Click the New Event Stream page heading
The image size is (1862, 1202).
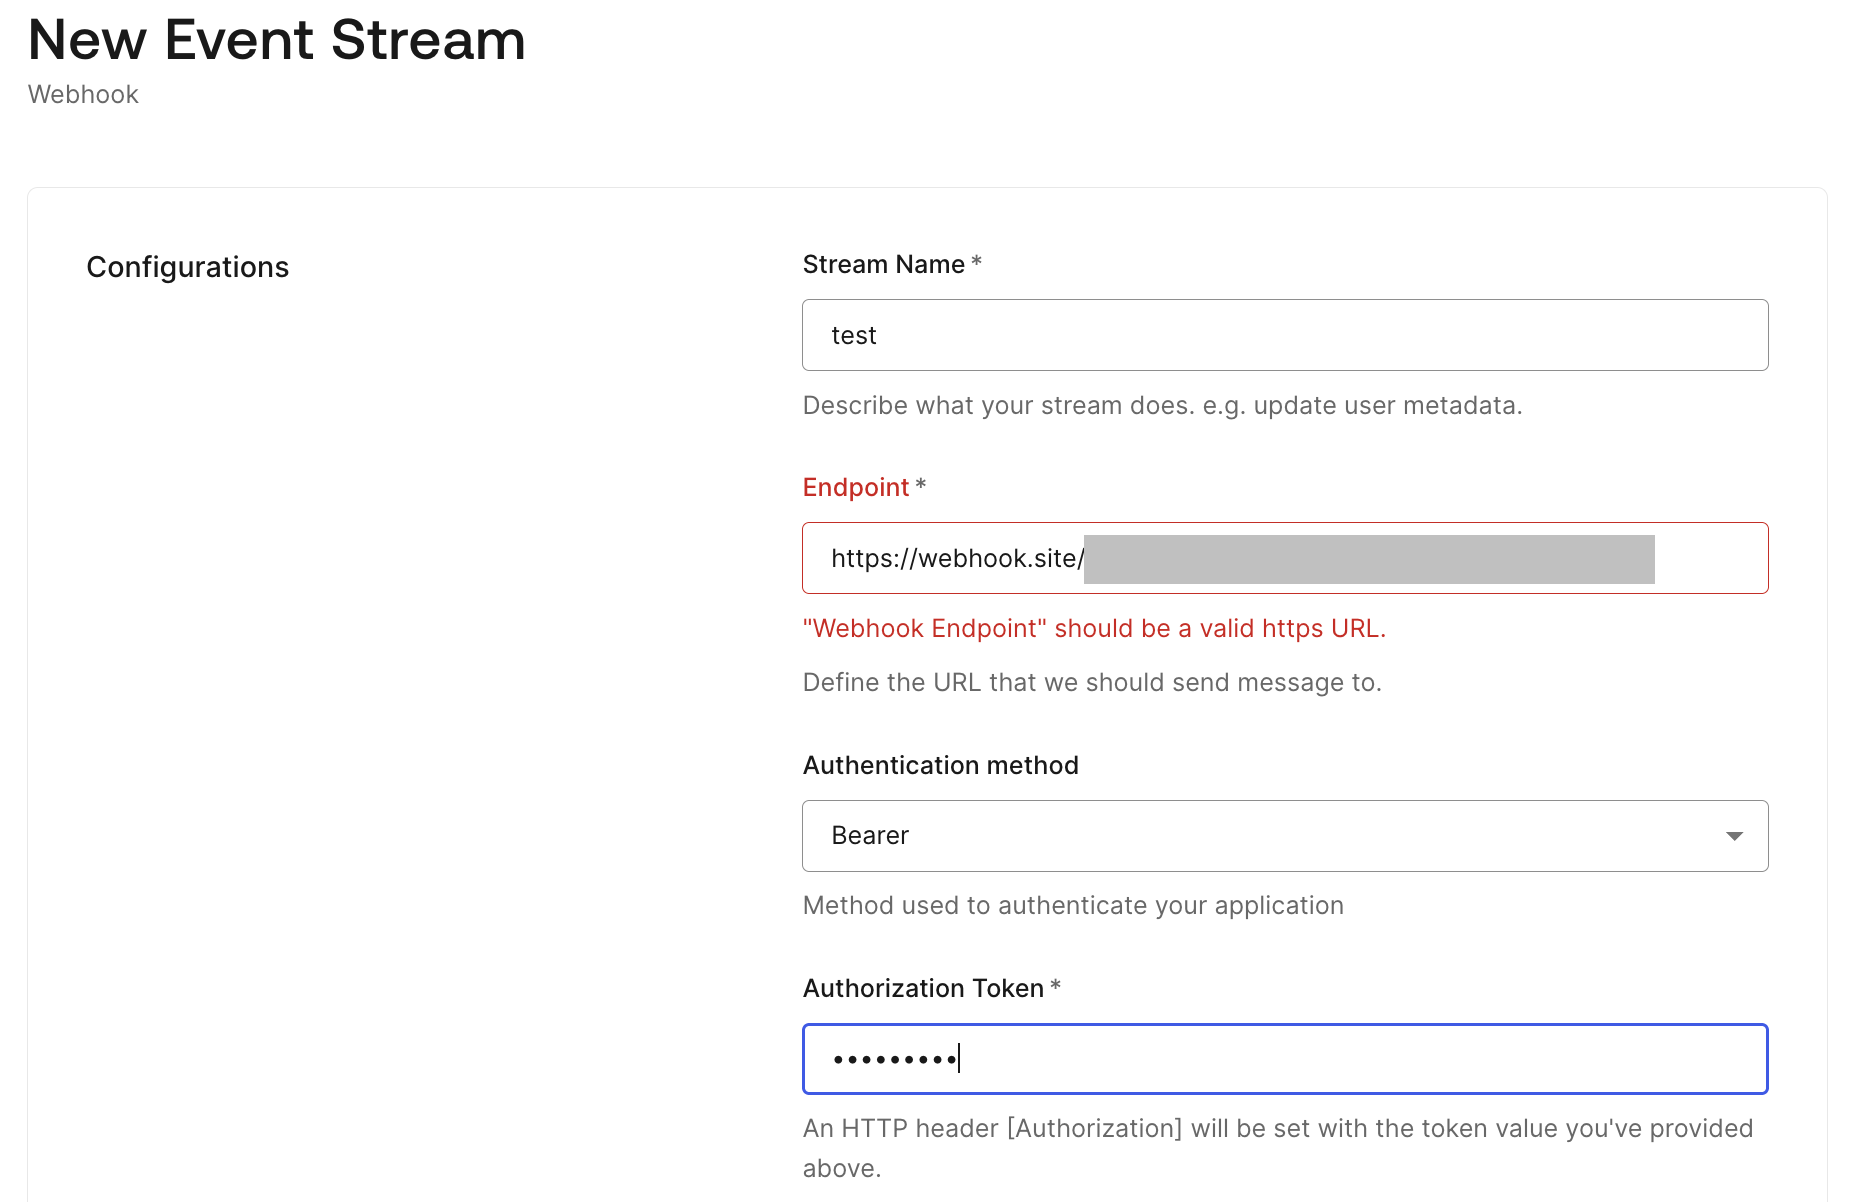pos(277,40)
